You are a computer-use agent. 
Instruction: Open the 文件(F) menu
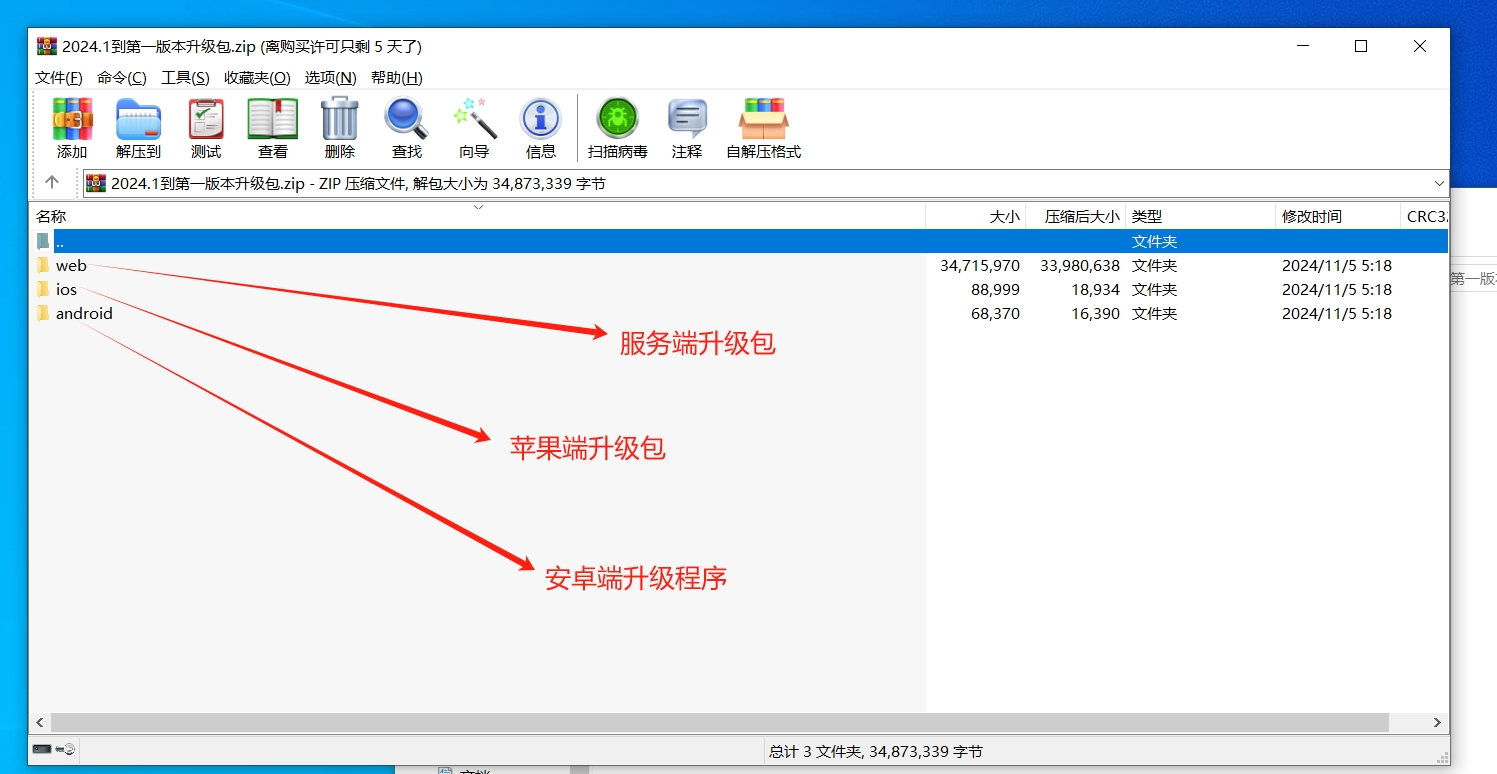click(x=59, y=78)
